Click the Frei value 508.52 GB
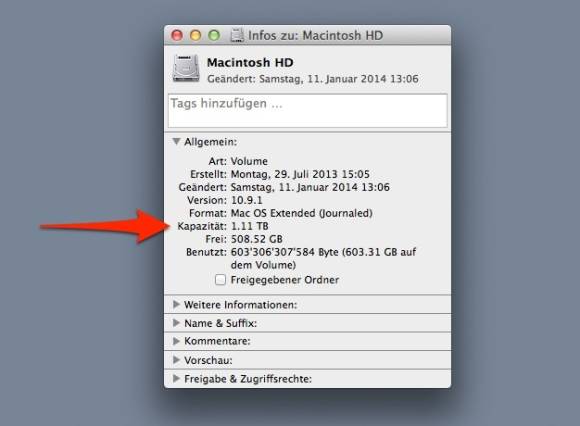Image resolution: width=580 pixels, height=426 pixels. coord(257,239)
